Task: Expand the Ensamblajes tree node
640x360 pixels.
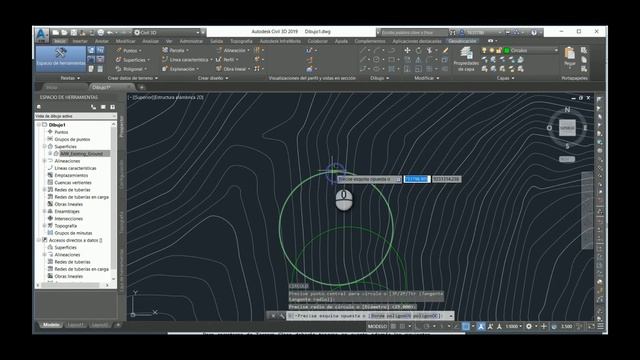Action: [45, 211]
